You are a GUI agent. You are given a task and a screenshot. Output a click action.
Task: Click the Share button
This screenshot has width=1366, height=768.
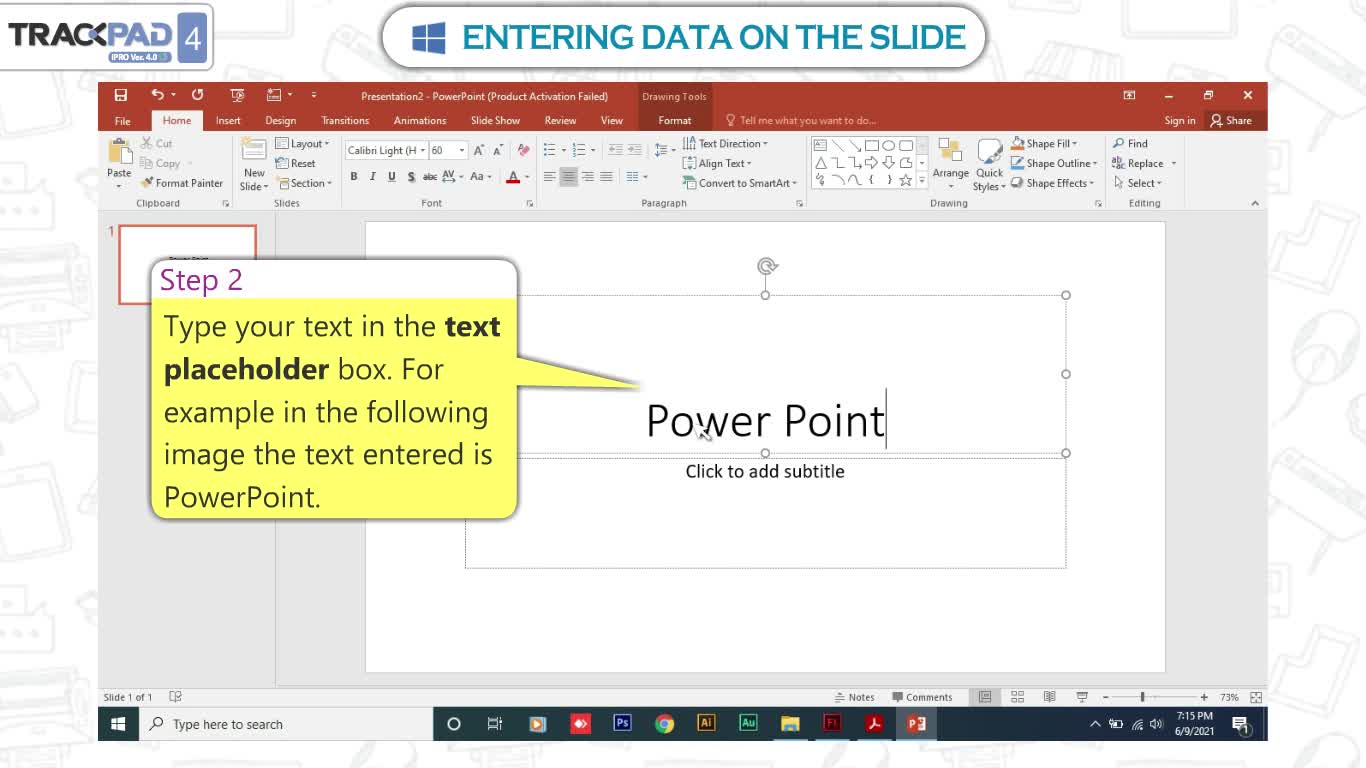1231,120
